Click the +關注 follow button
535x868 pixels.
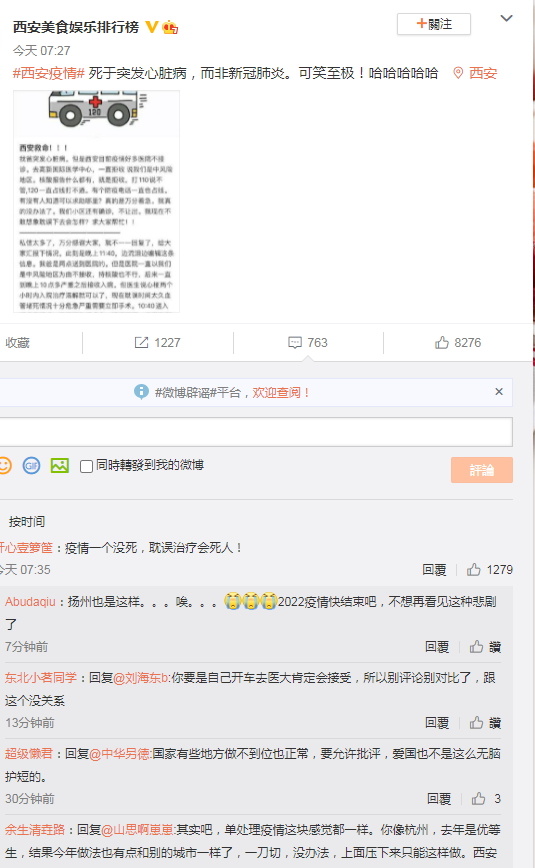(x=434, y=24)
